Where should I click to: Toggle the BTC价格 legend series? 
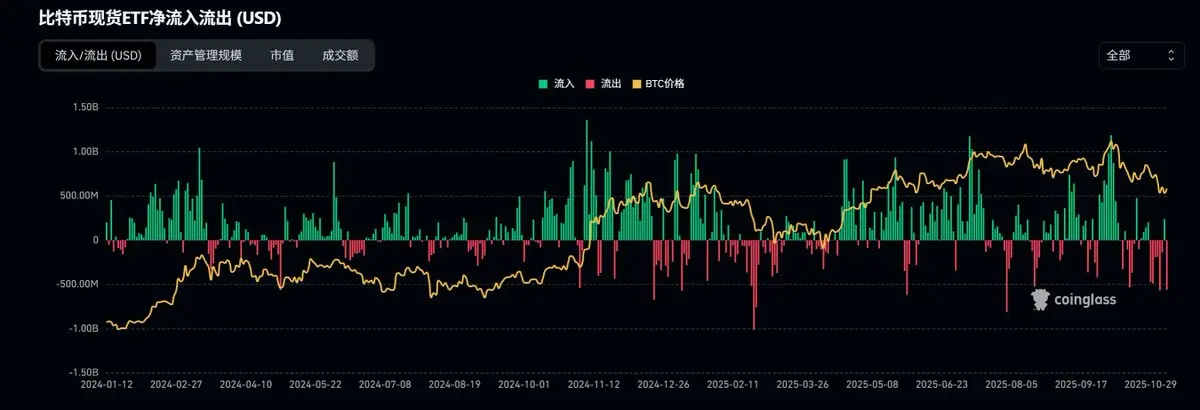pyautogui.click(x=658, y=84)
